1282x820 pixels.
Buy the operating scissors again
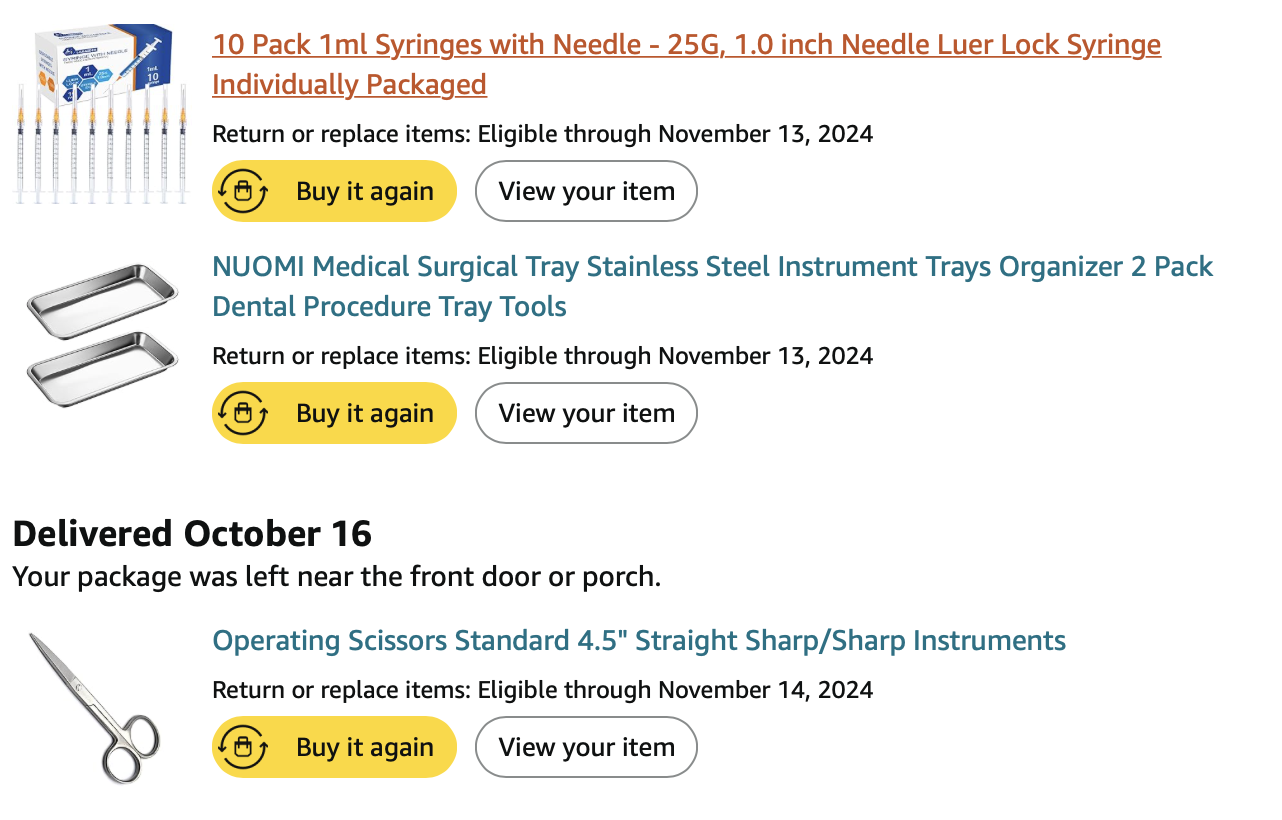click(334, 747)
